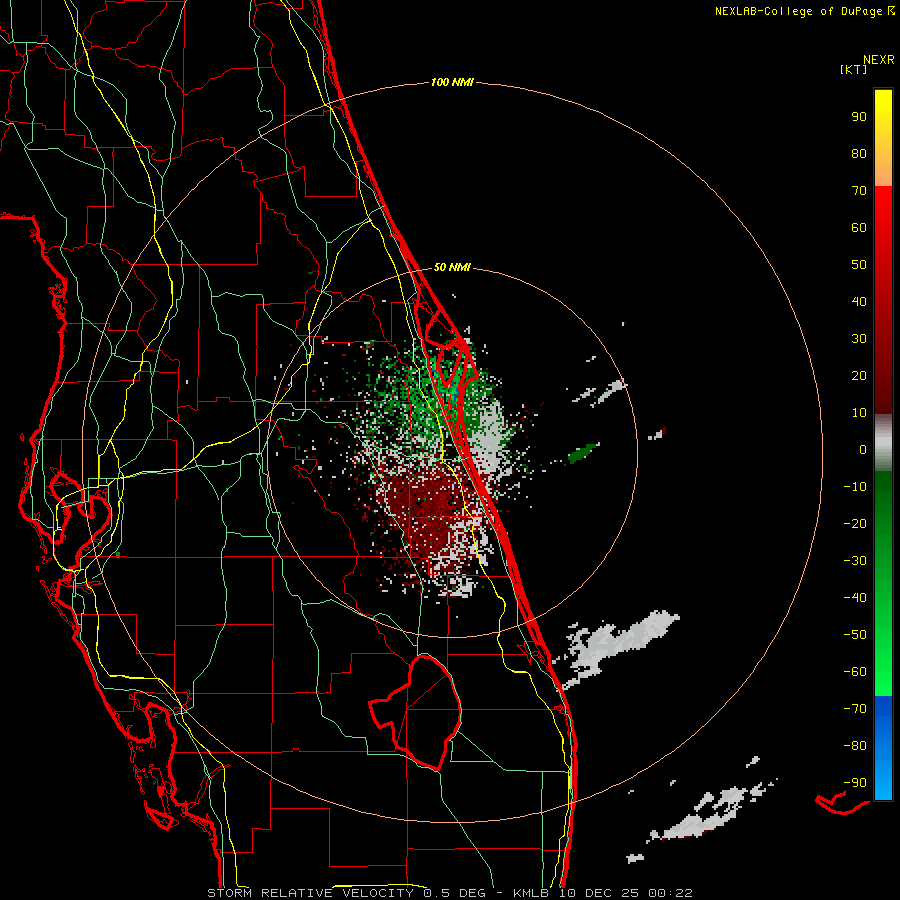
Task: Select the Storm Relative Velocity caption at bottom
Action: click(x=449, y=893)
